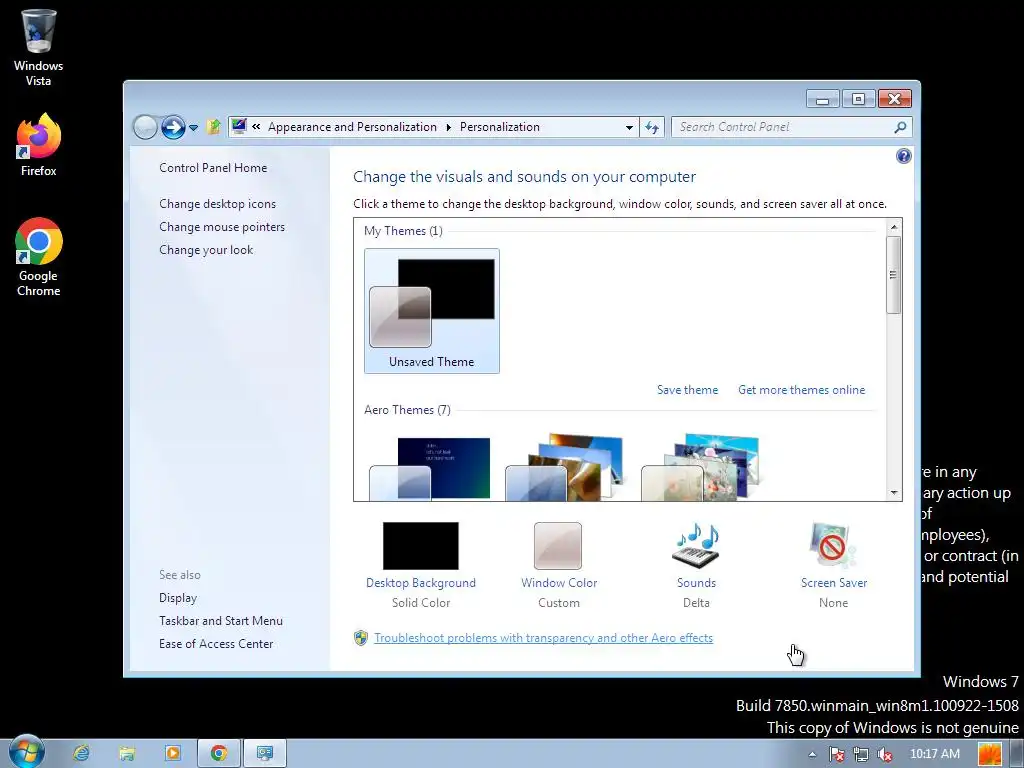The height and width of the screenshot is (768, 1024).
Task: Click the theme list scroll up arrow
Action: coord(894,227)
